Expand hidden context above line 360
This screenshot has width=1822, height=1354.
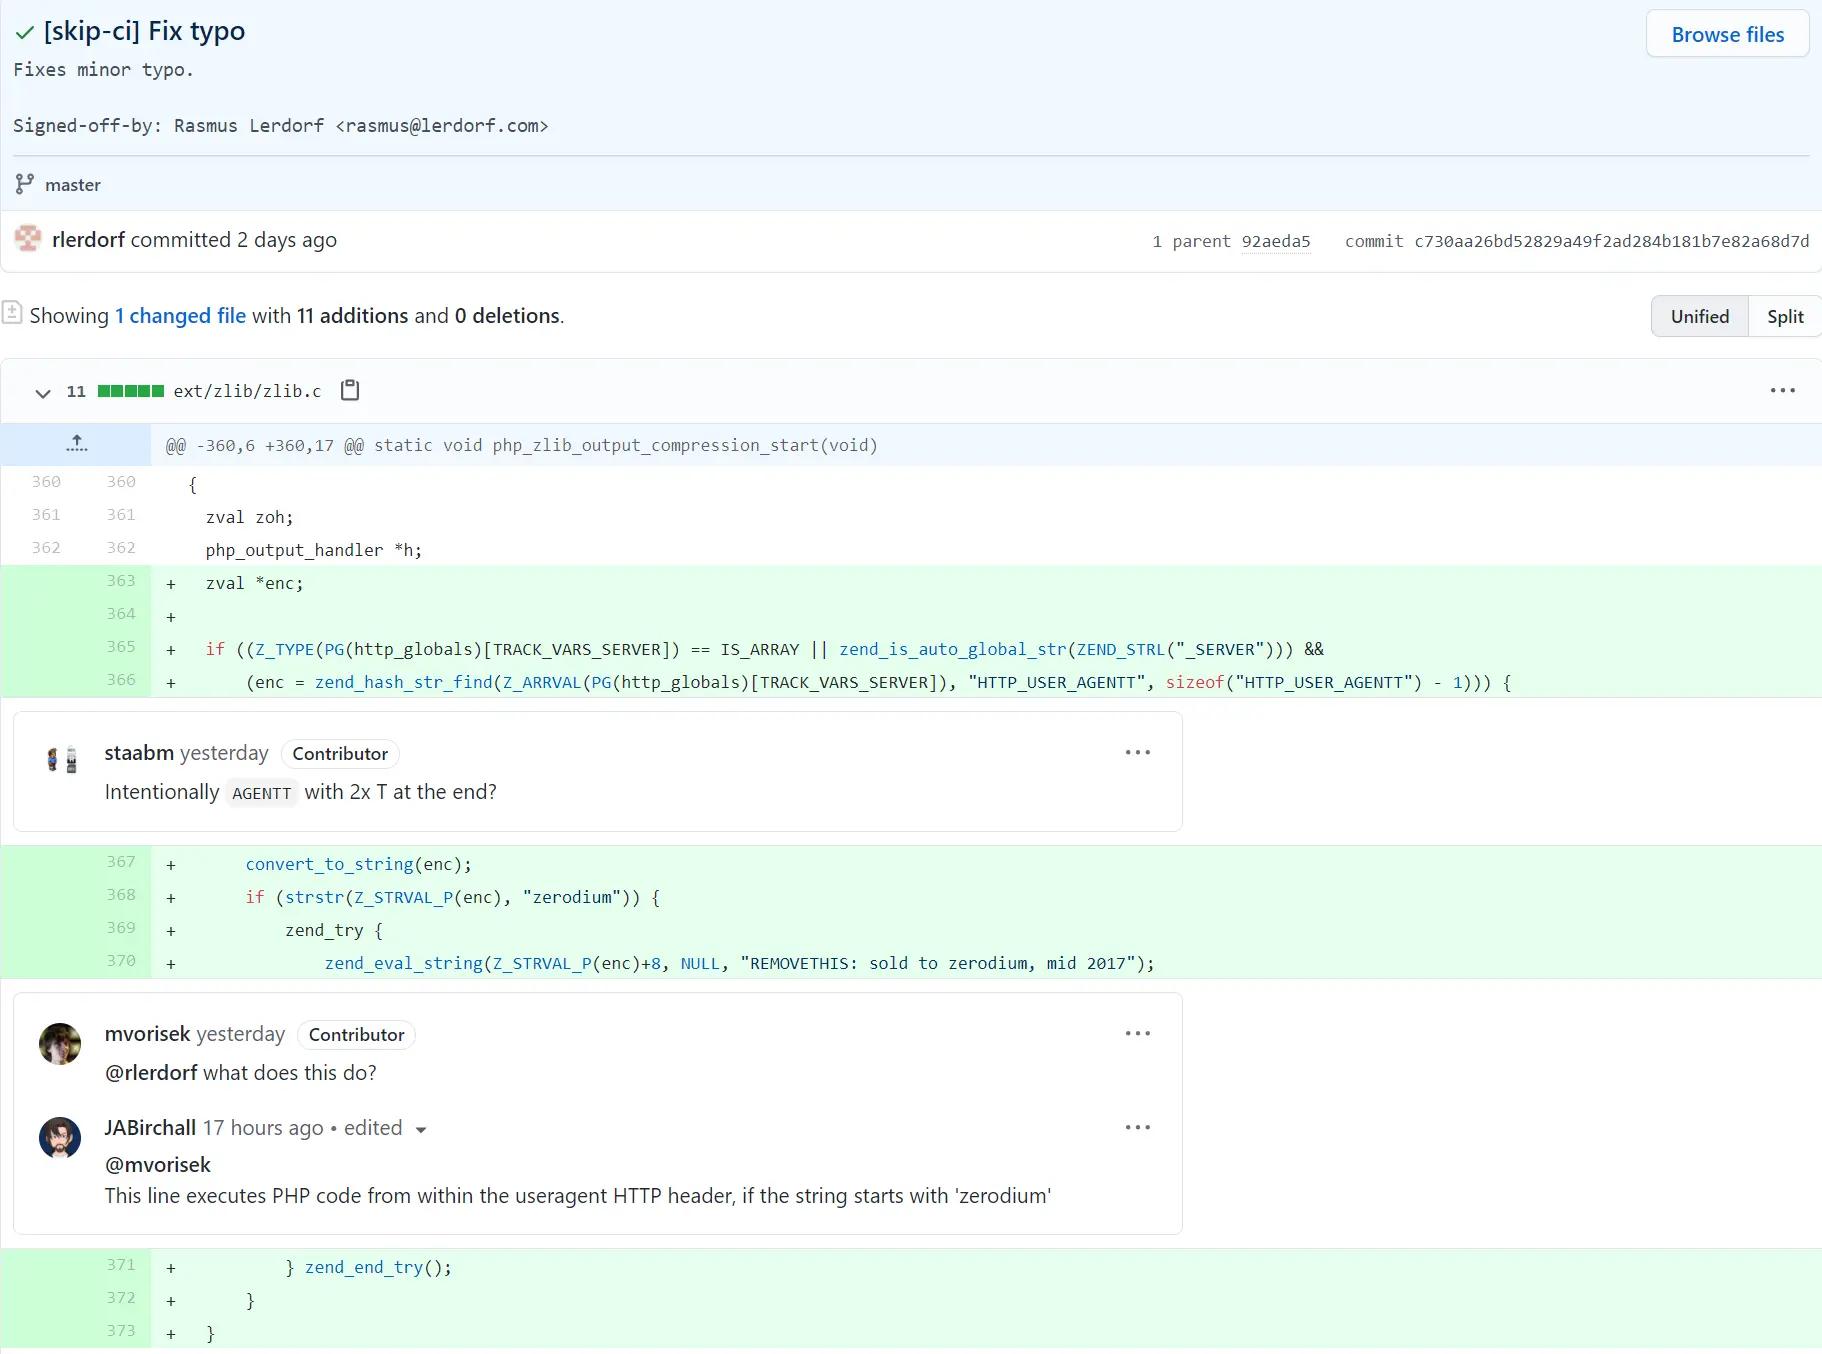pos(76,444)
